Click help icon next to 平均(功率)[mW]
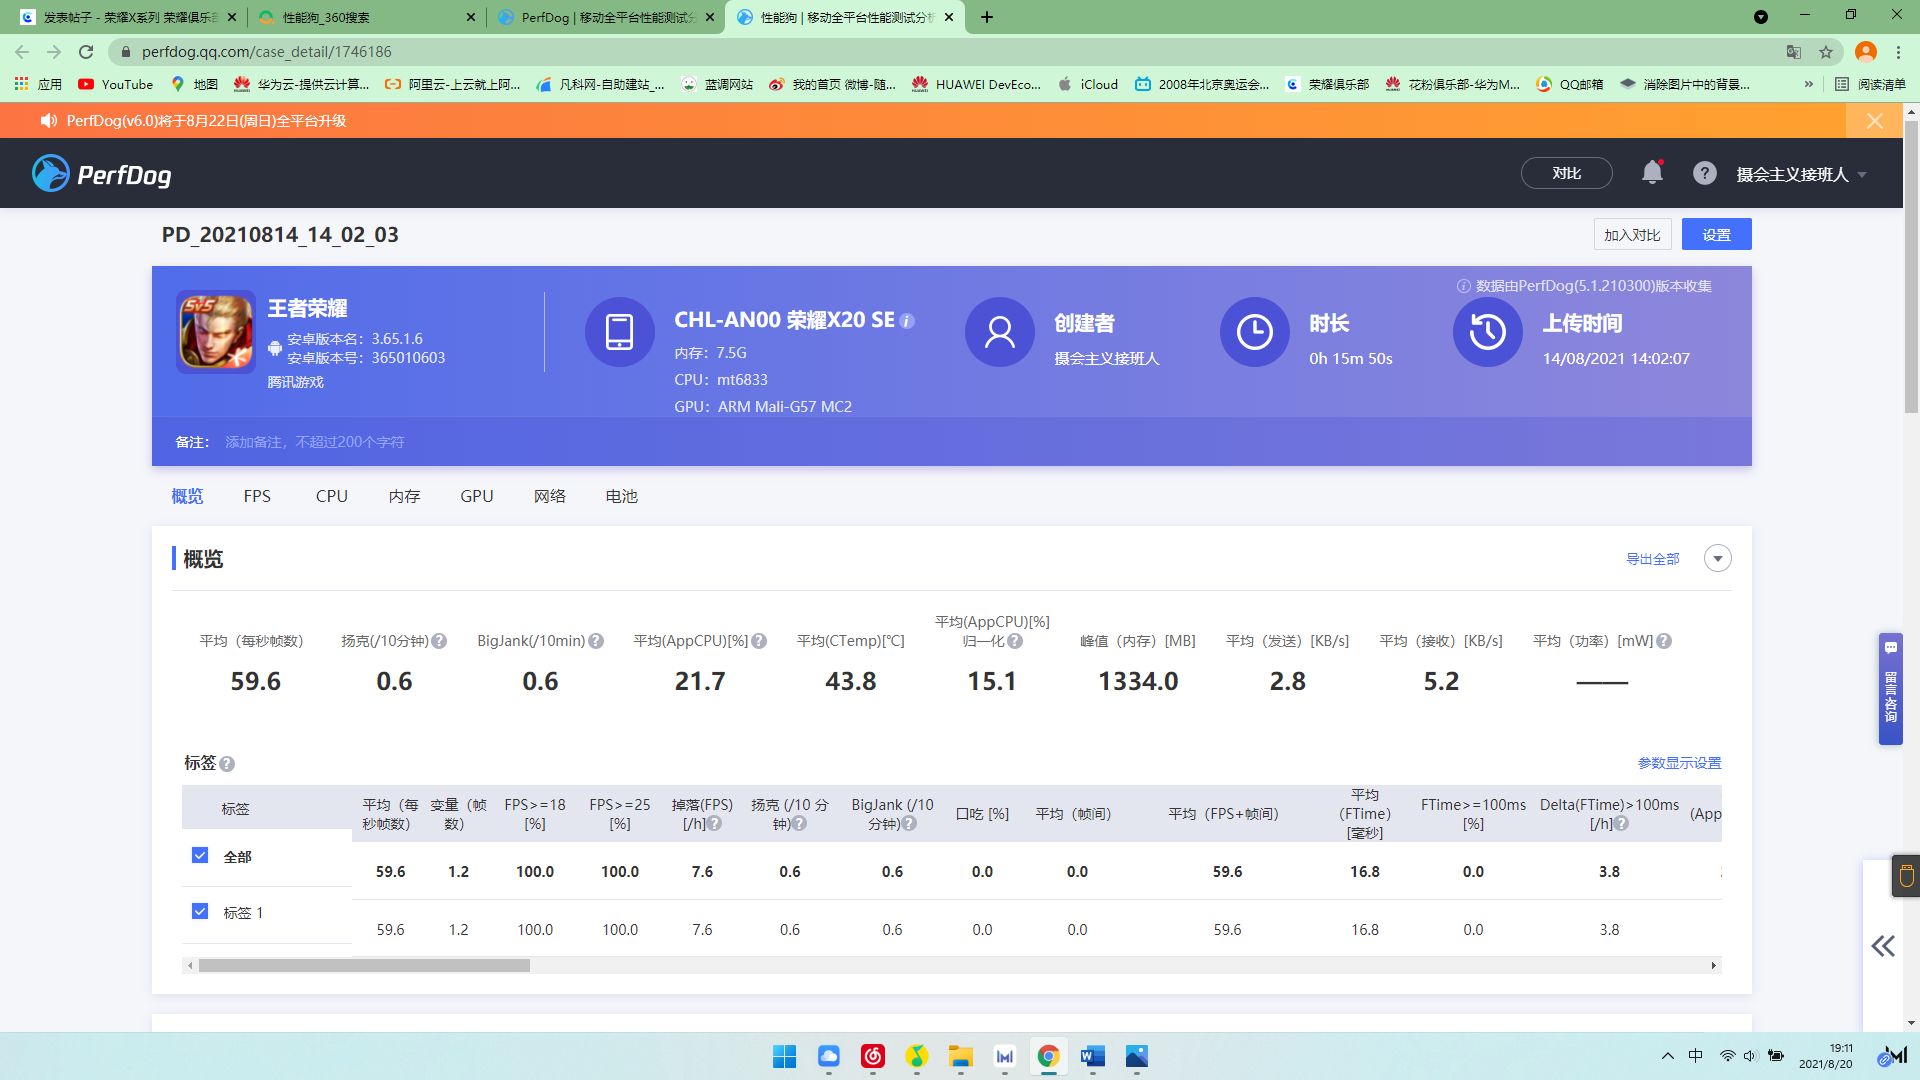The height and width of the screenshot is (1080, 1920). tap(1664, 641)
